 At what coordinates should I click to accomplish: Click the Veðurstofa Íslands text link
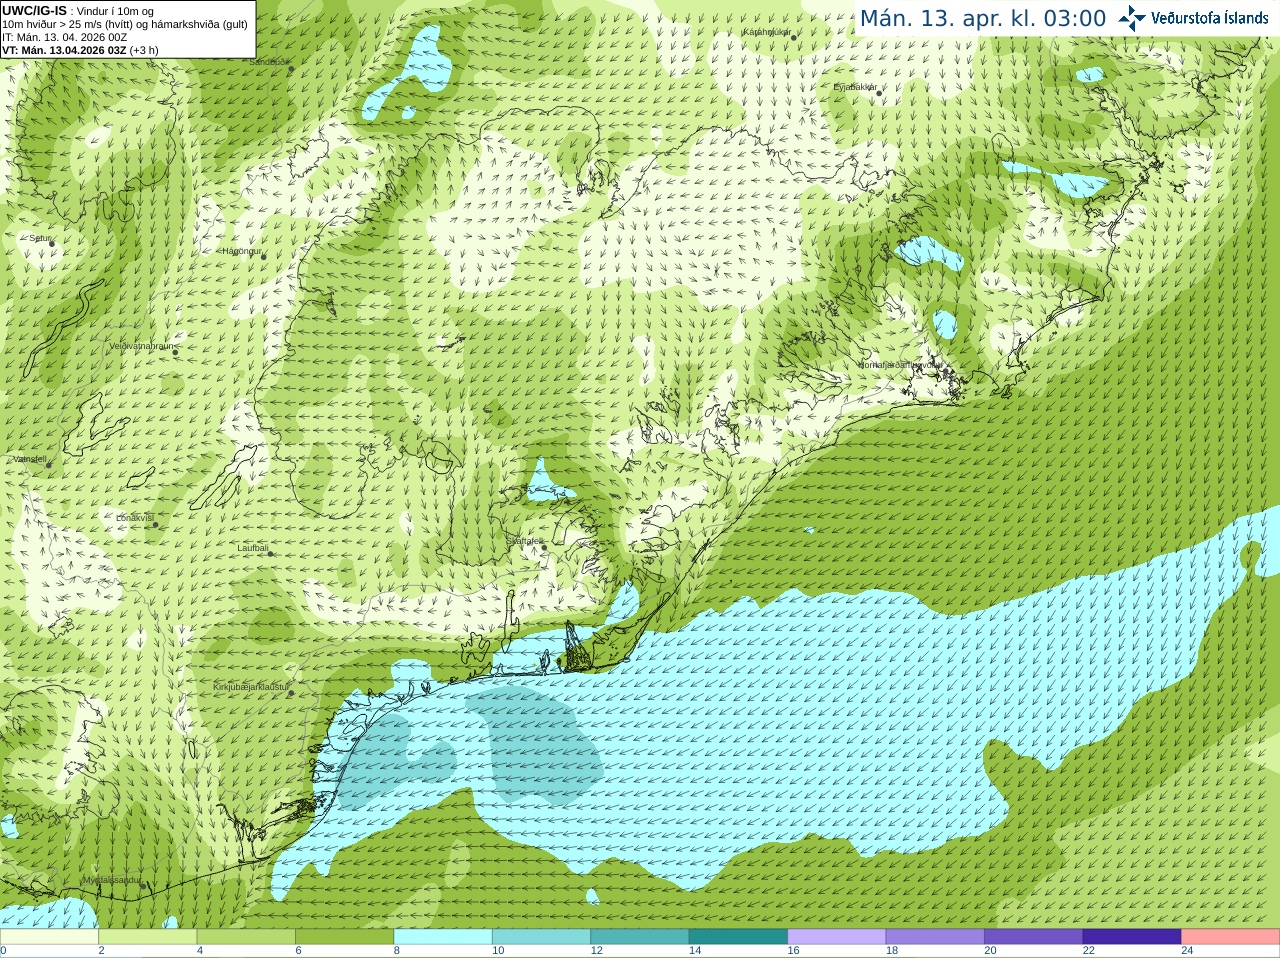pos(1209,18)
